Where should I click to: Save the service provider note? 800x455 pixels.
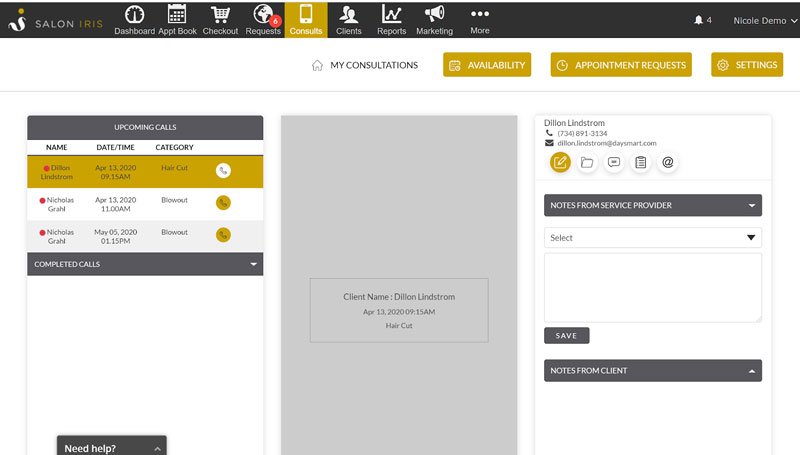566,336
